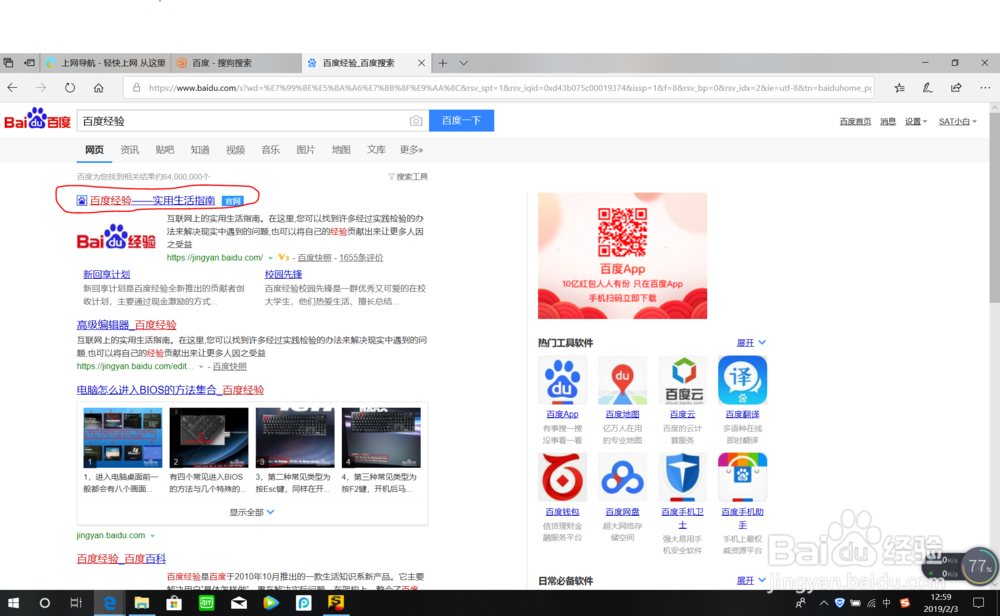Open 消息 link in header

click(x=888, y=121)
